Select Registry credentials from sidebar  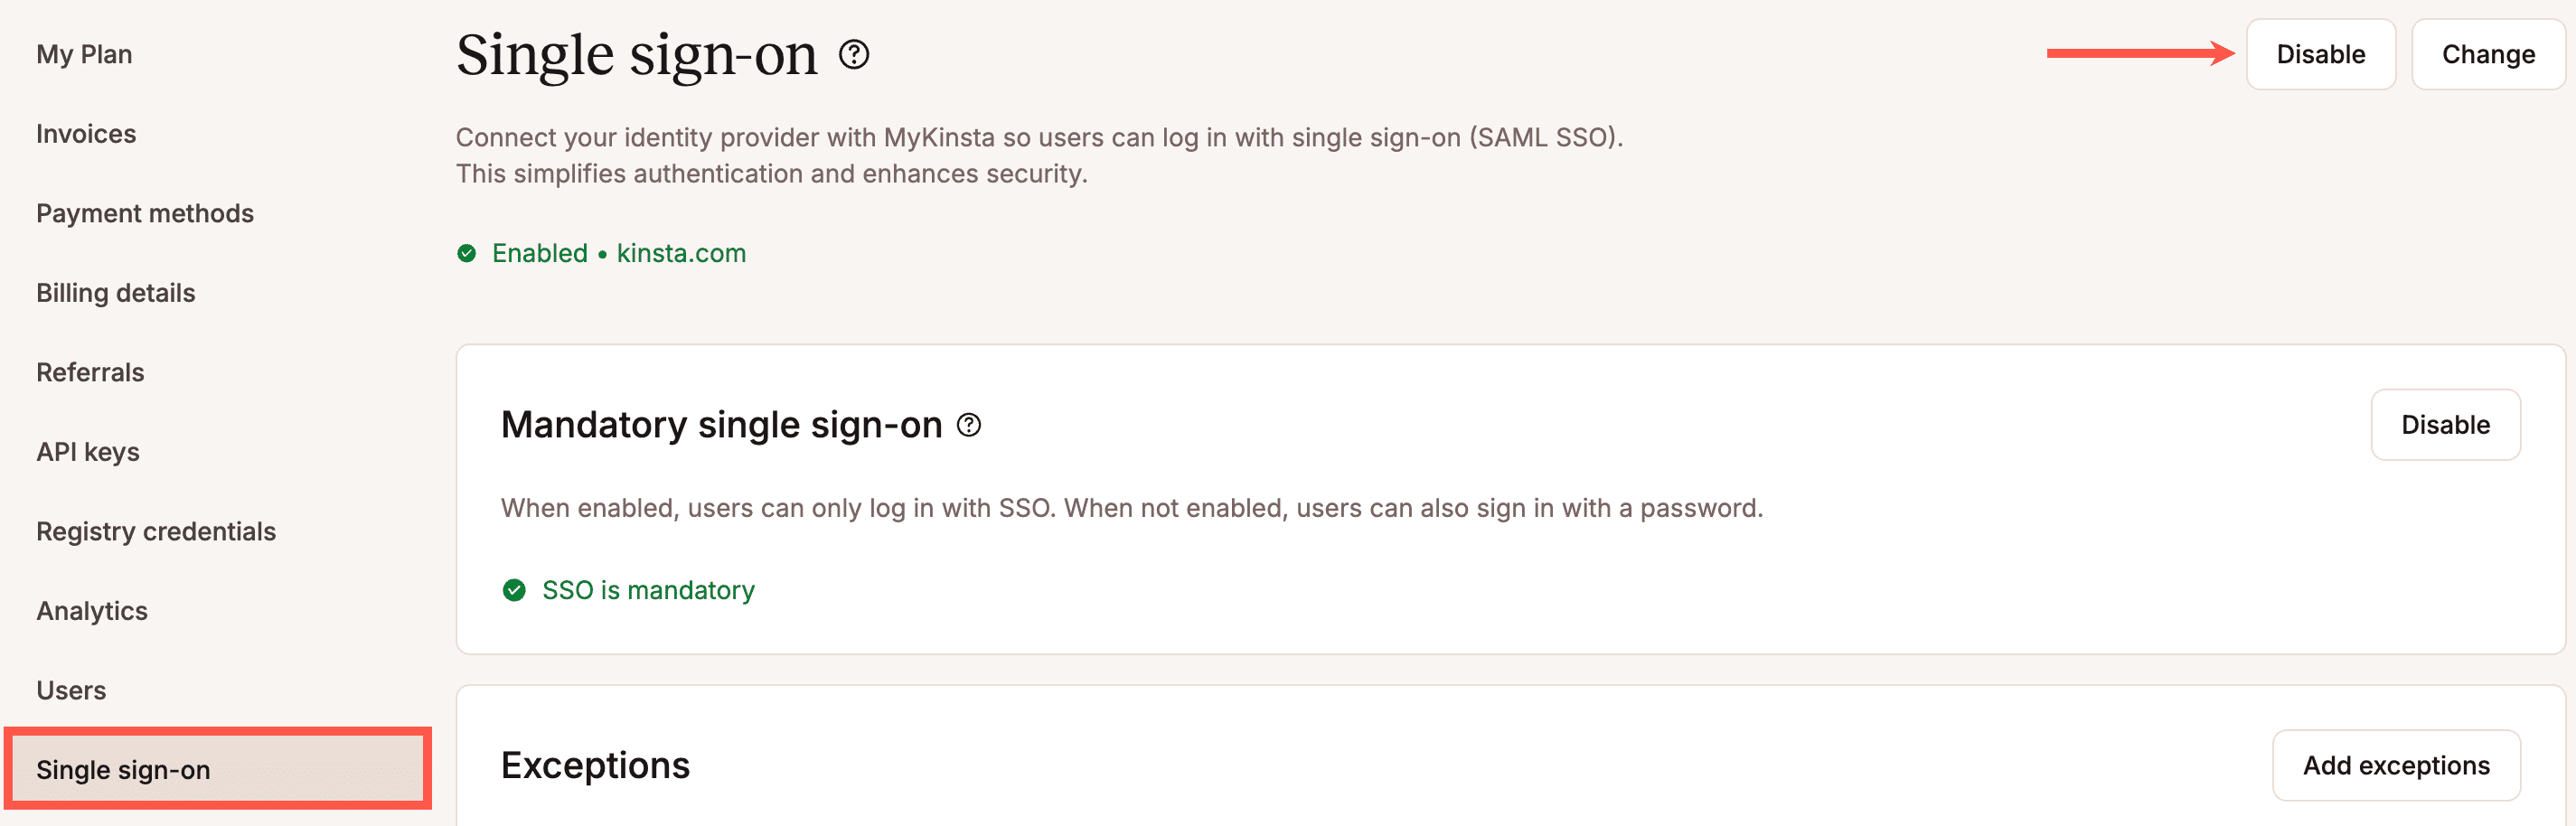pos(156,531)
